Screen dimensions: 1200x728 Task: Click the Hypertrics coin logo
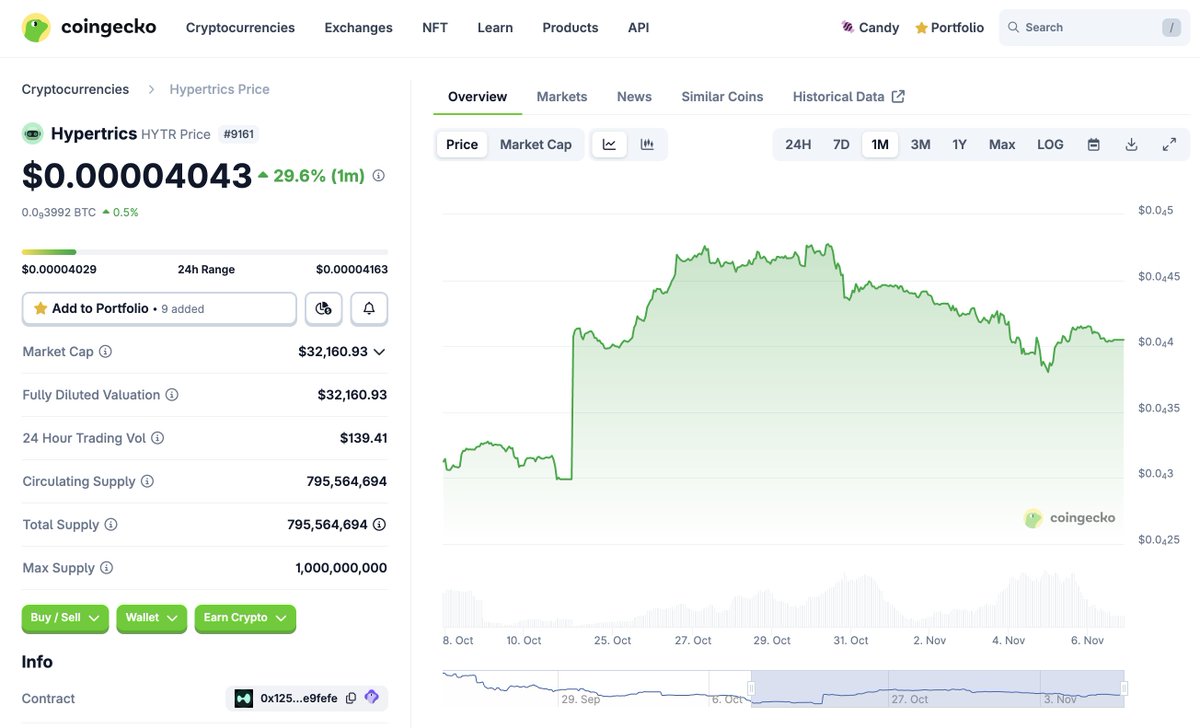click(x=33, y=134)
